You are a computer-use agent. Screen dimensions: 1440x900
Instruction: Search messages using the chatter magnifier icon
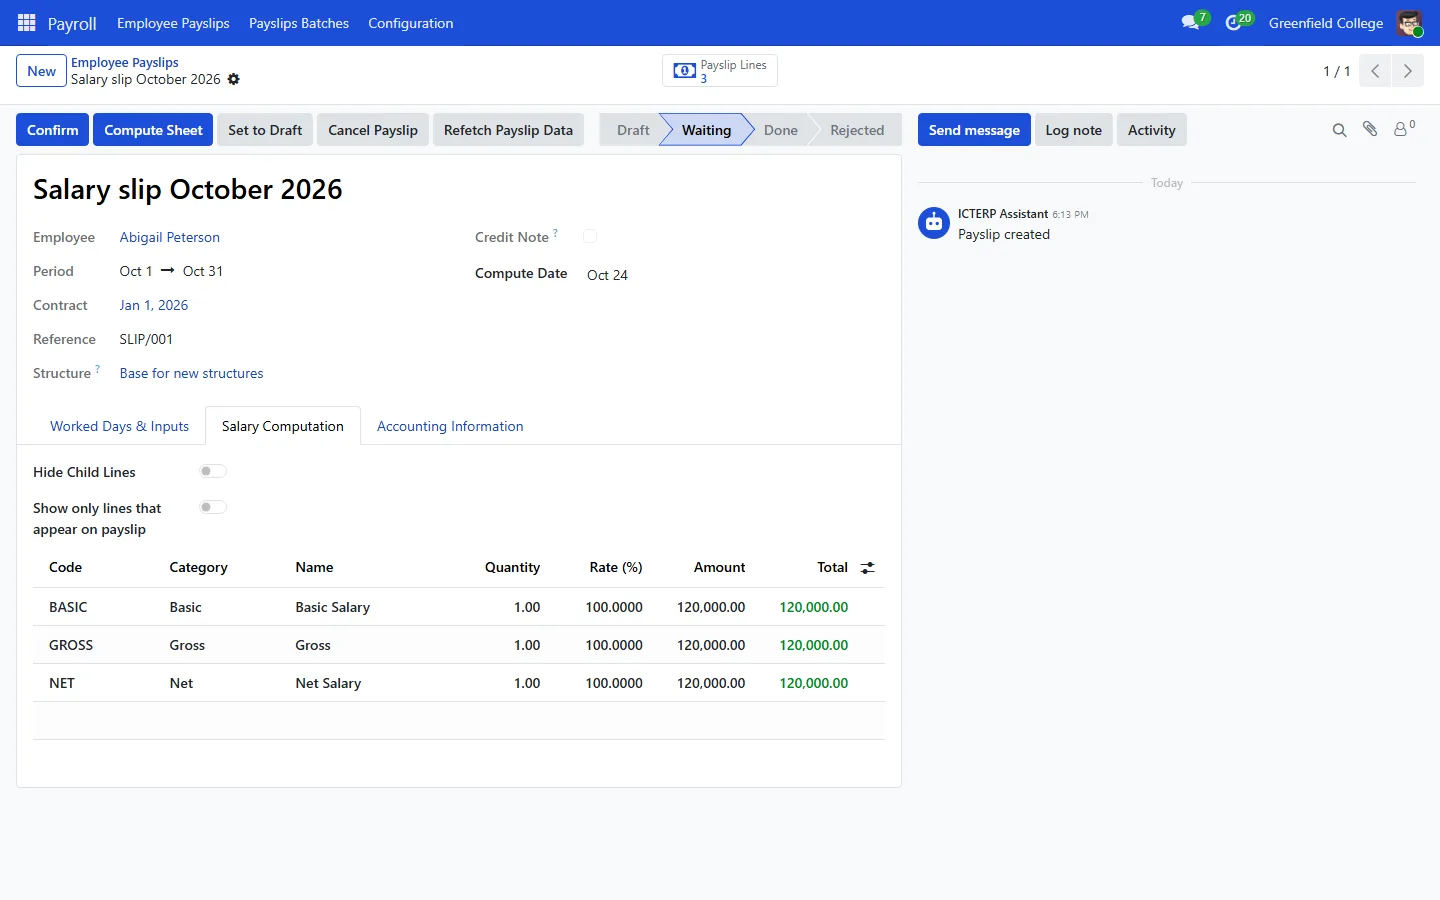pos(1340,130)
